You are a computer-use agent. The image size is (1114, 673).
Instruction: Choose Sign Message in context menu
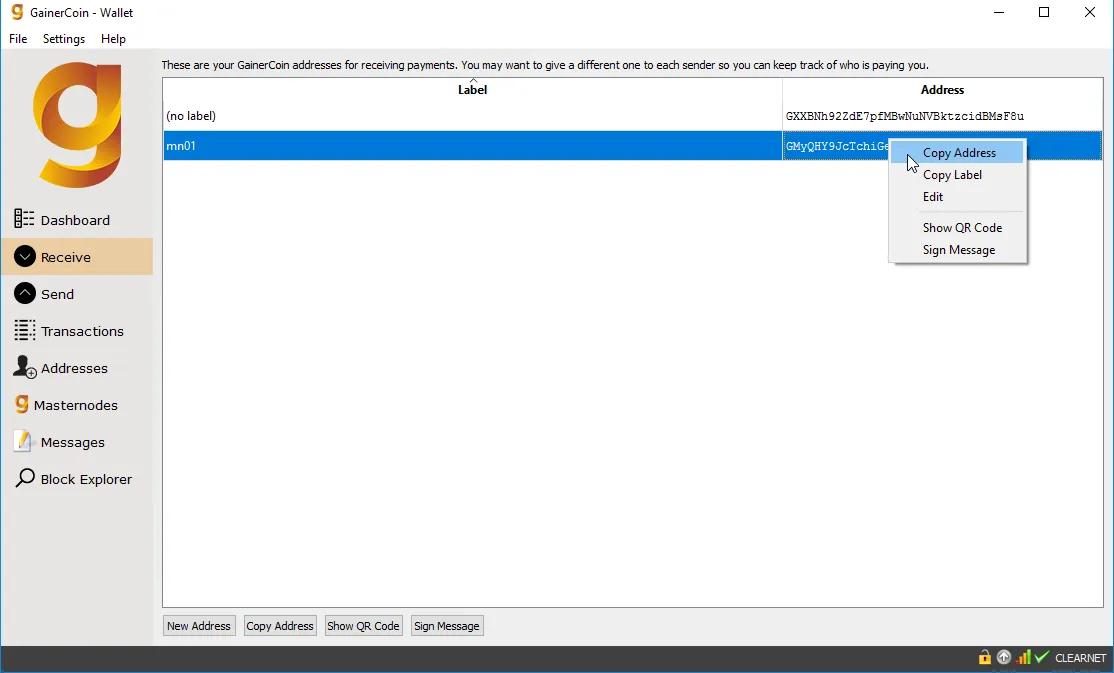tap(958, 249)
